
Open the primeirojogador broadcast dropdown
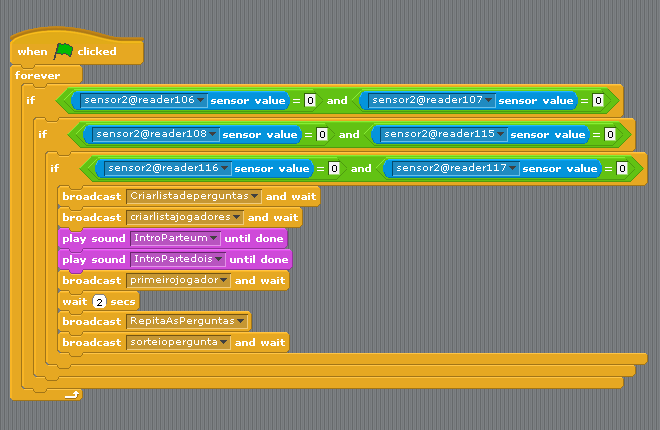pos(225,280)
